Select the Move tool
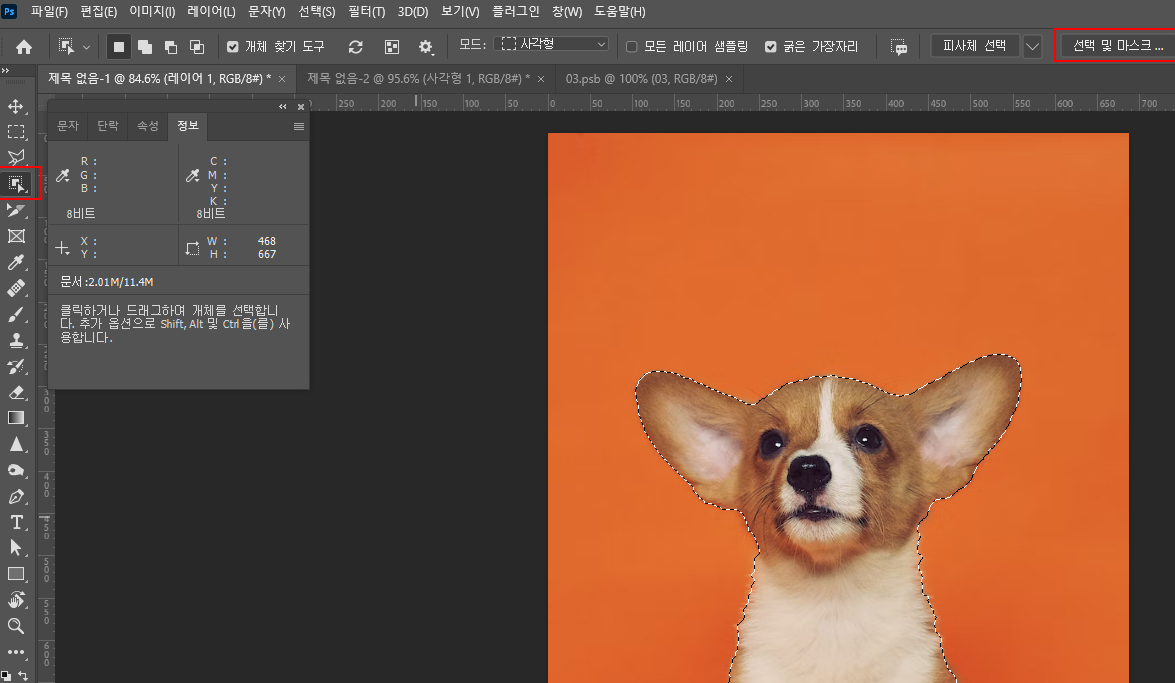 pos(16,106)
